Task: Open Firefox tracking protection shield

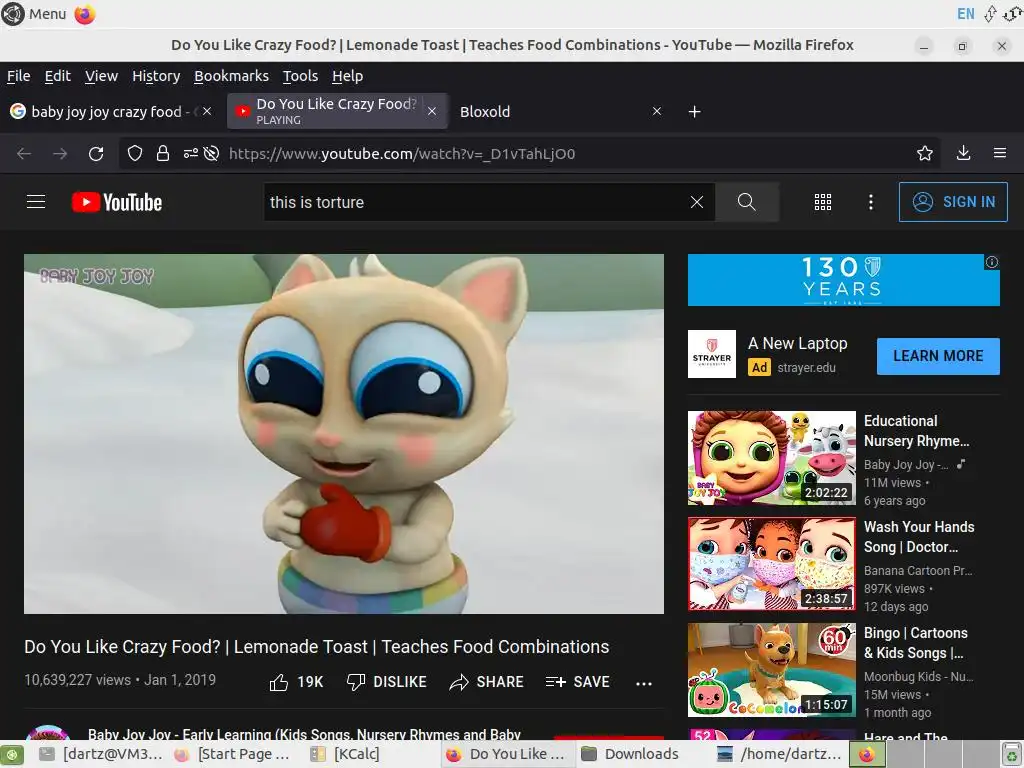Action: (135, 153)
